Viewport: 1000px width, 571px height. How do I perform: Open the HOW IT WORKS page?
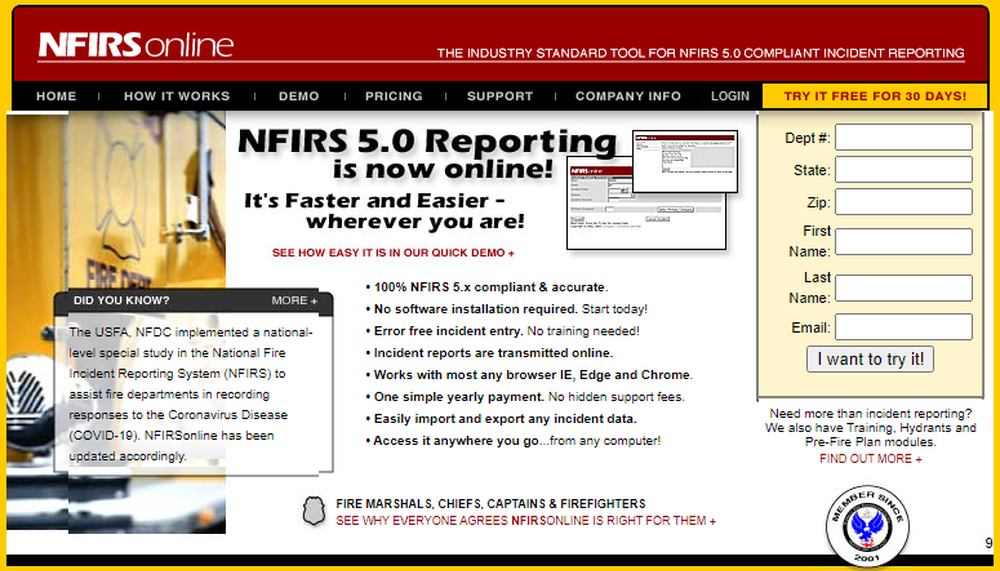177,96
